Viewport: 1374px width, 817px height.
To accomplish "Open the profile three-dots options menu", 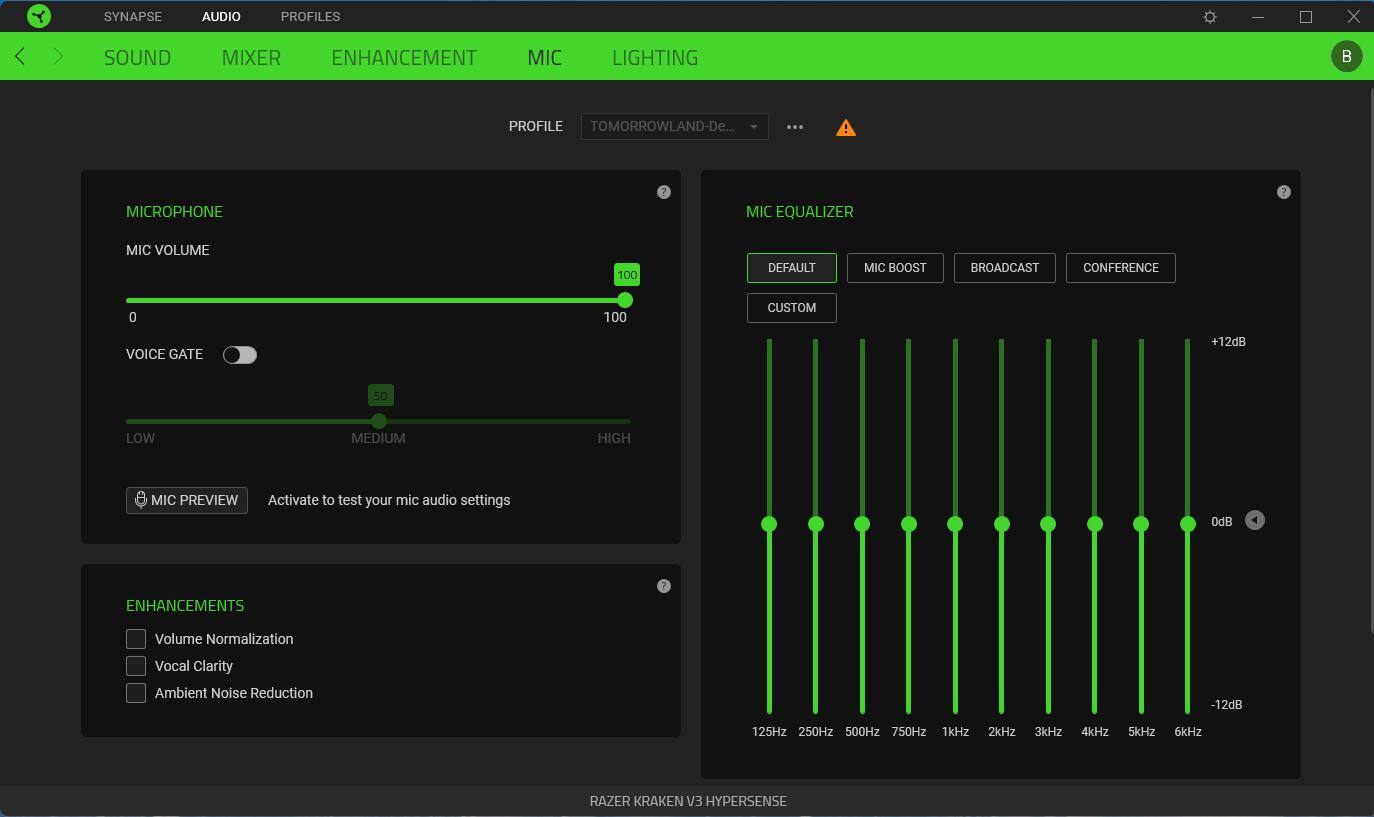I will coord(795,127).
